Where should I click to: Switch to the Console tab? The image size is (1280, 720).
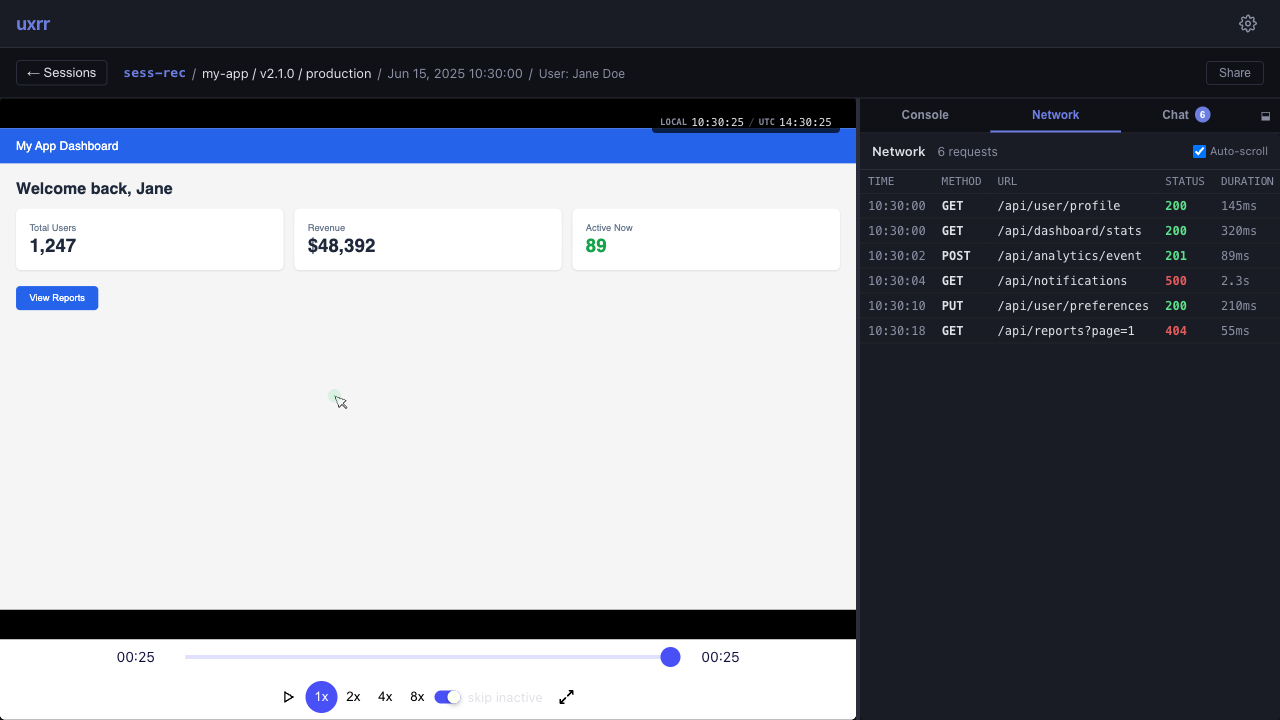[x=925, y=115]
